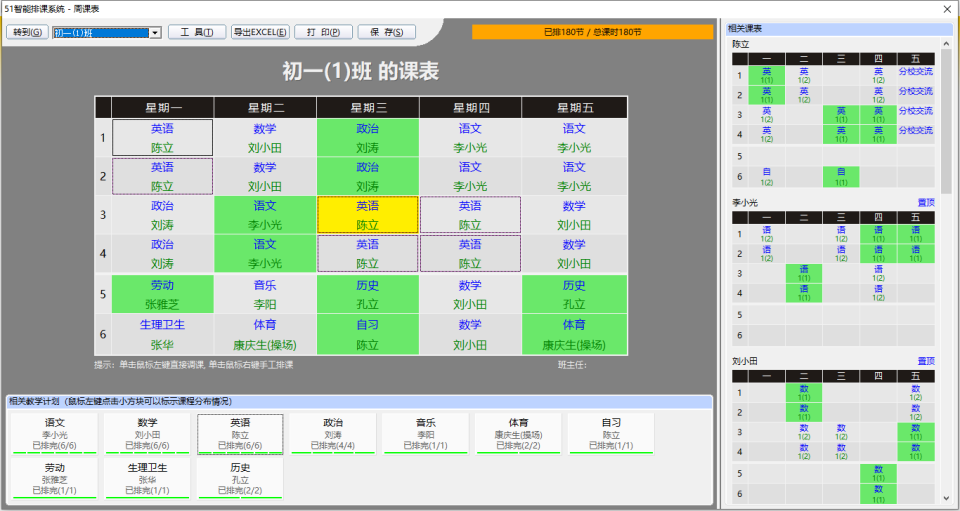The image size is (960, 511).
Task: Export timetable with 导出EXCEL(E) button
Action: tap(260, 32)
